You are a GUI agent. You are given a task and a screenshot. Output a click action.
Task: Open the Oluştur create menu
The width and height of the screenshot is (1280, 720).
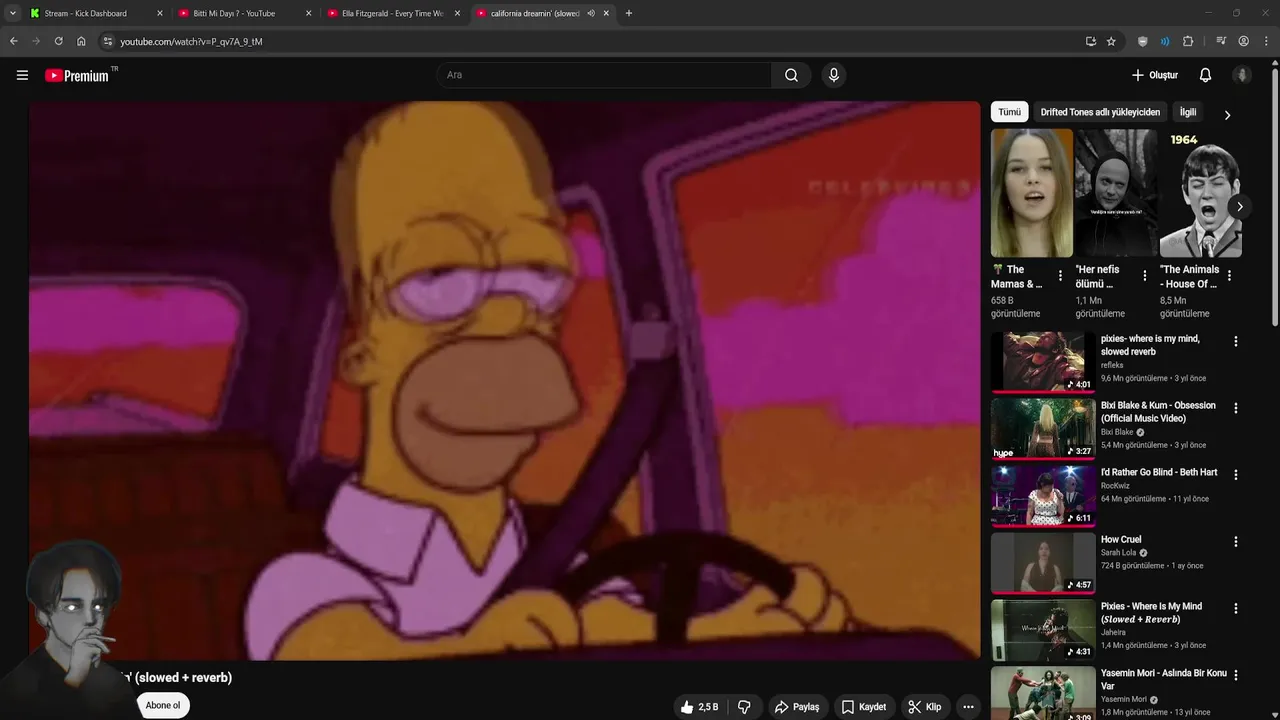tap(1154, 75)
